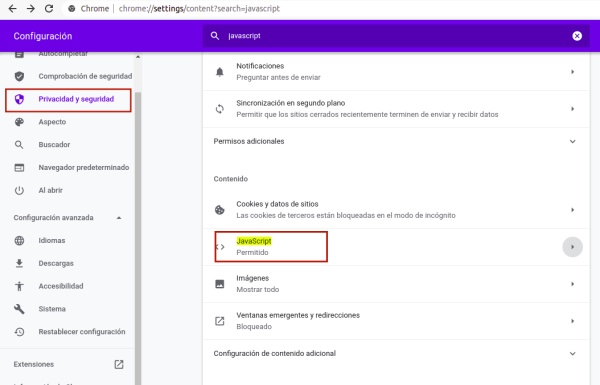
Task: Click the address bar URL text
Action: (x=199, y=8)
